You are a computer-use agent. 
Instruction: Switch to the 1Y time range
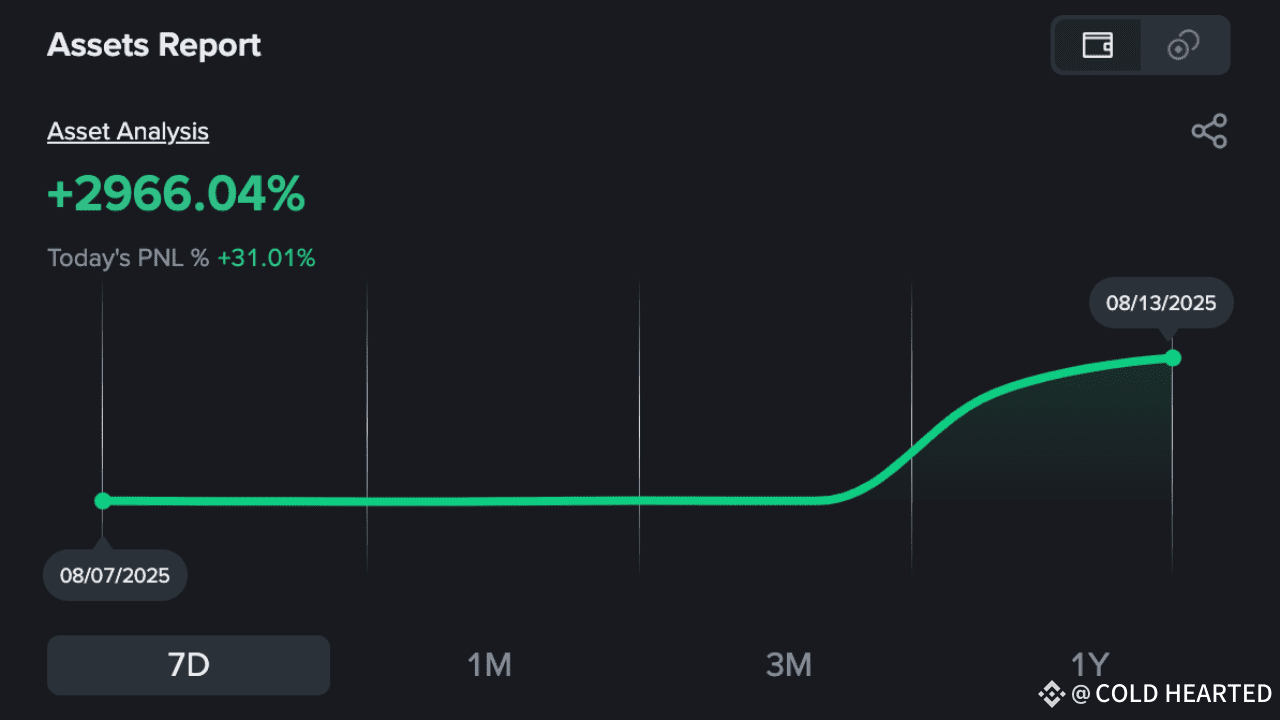(1090, 665)
